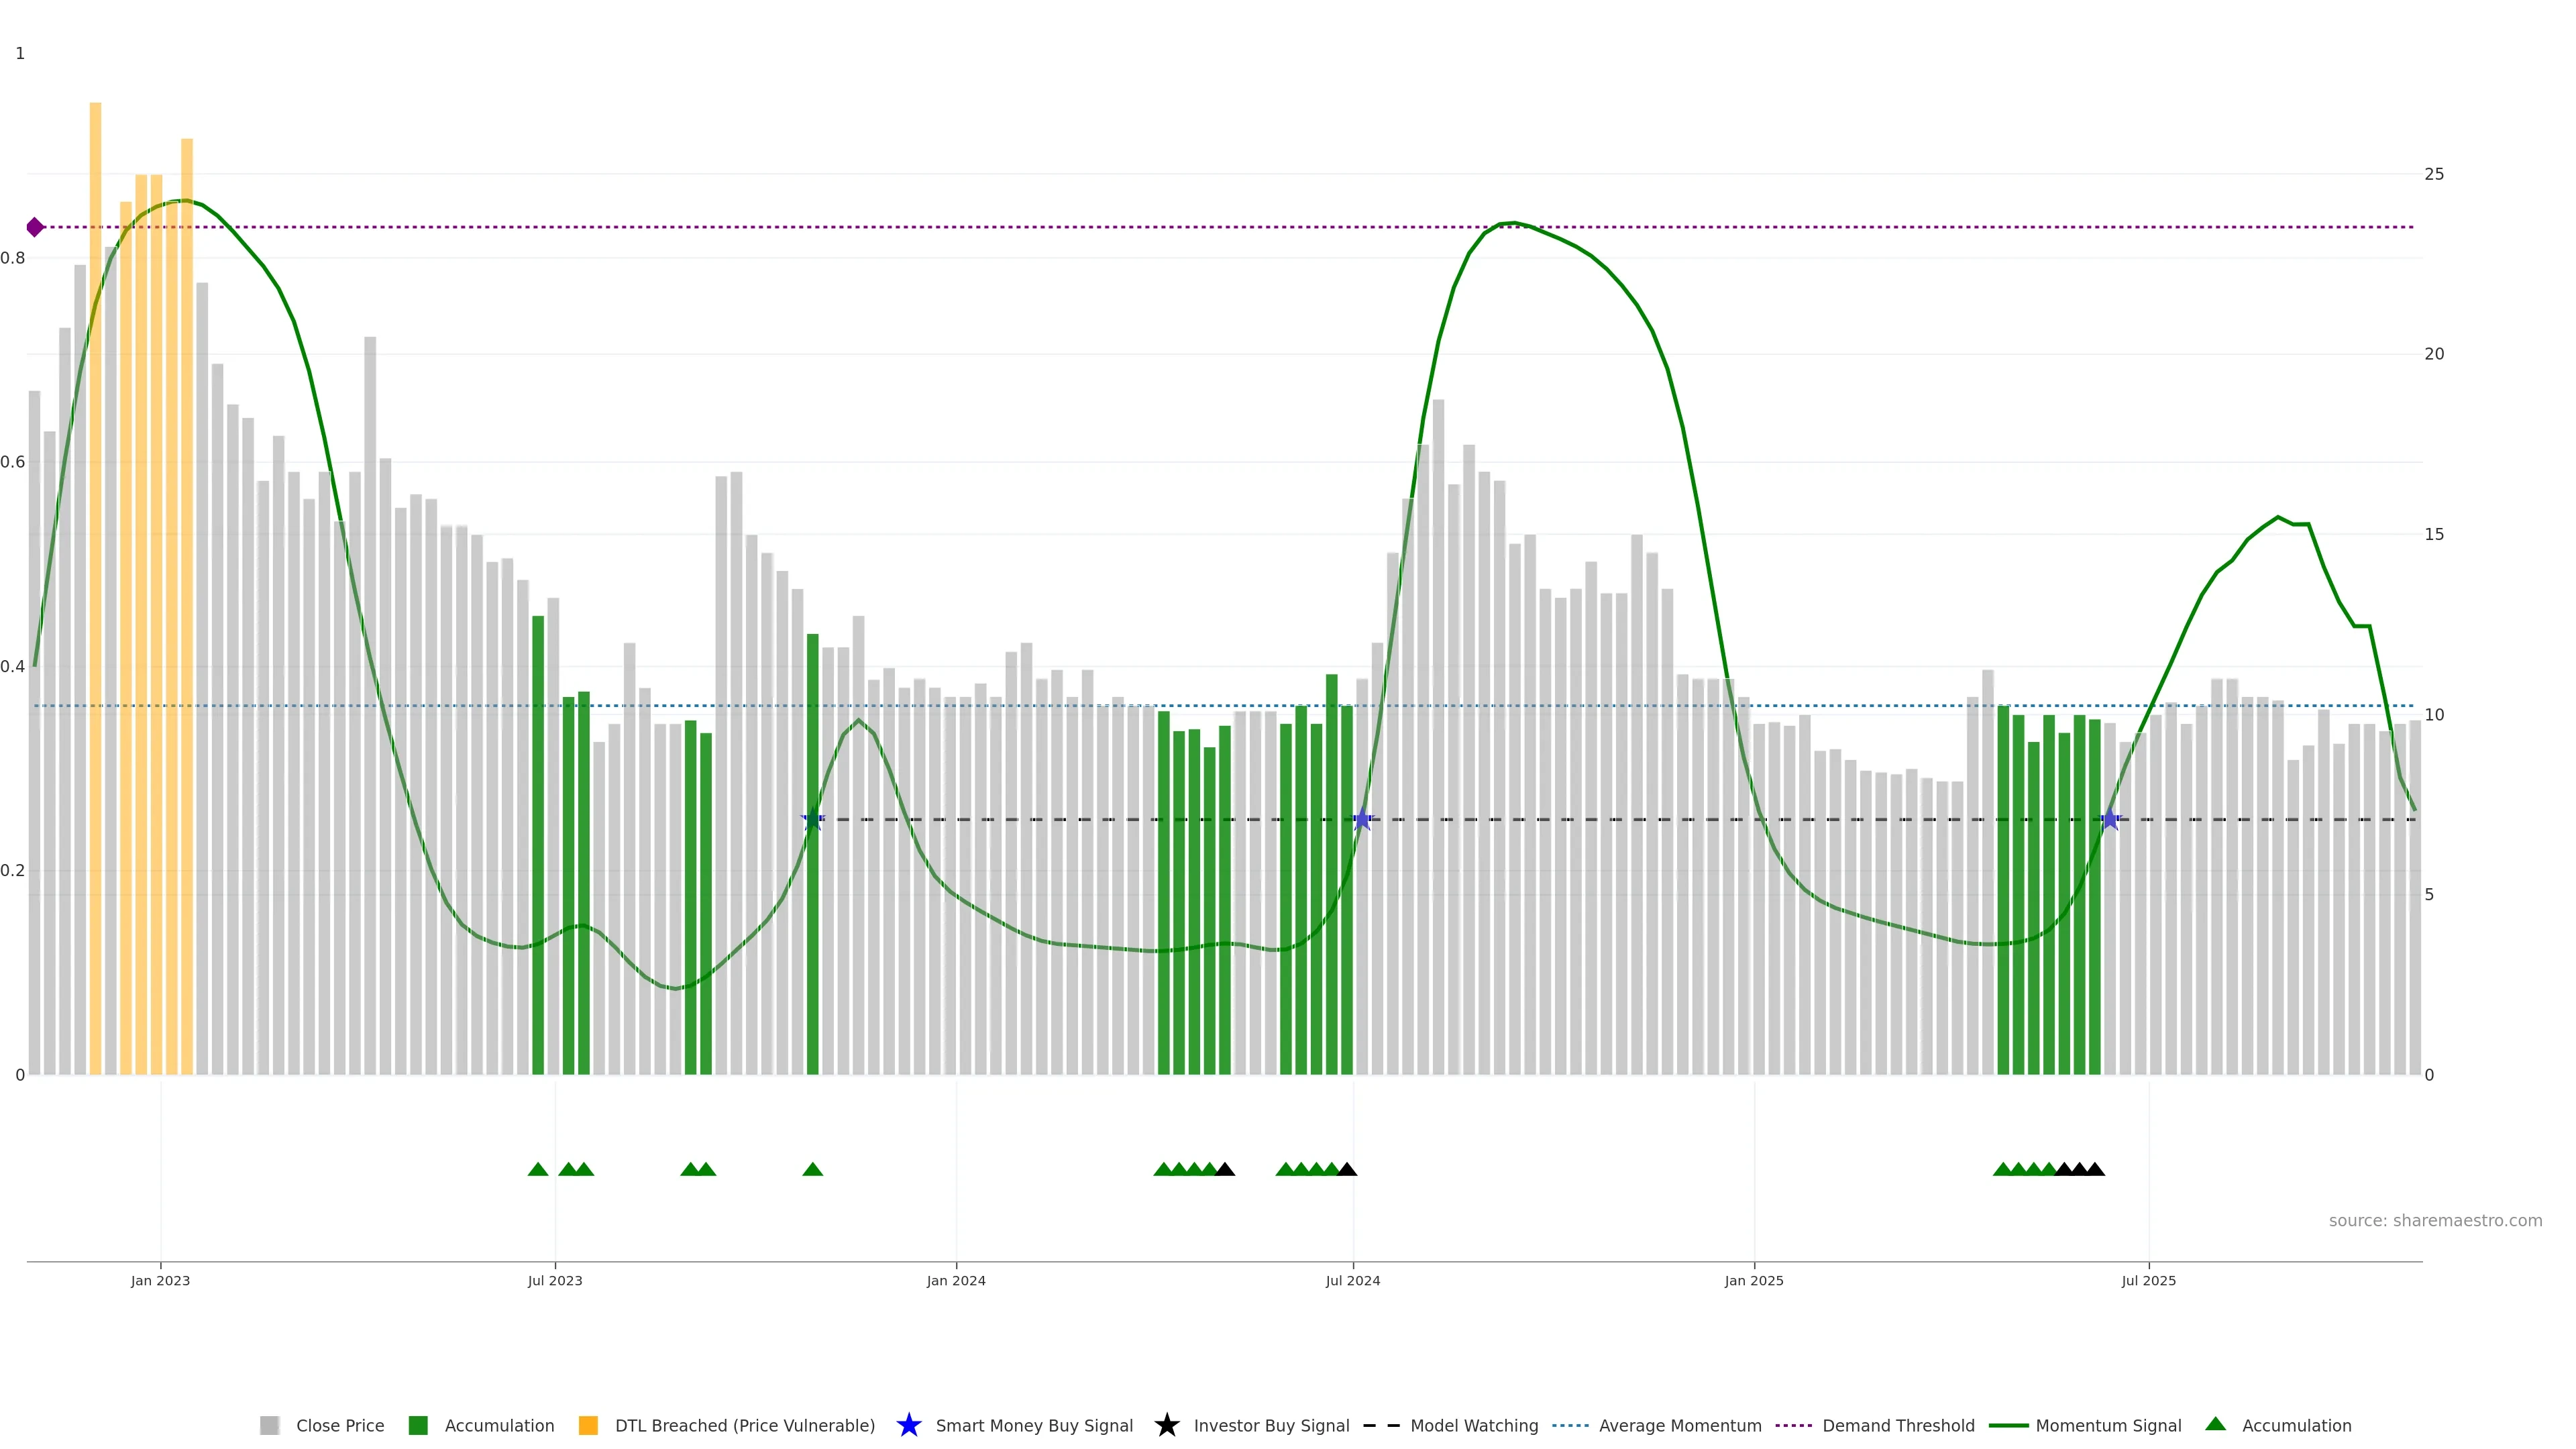Image resolution: width=2576 pixels, height=1449 pixels.
Task: Click the purple Demand Threshold diamond marker
Action: (35, 227)
